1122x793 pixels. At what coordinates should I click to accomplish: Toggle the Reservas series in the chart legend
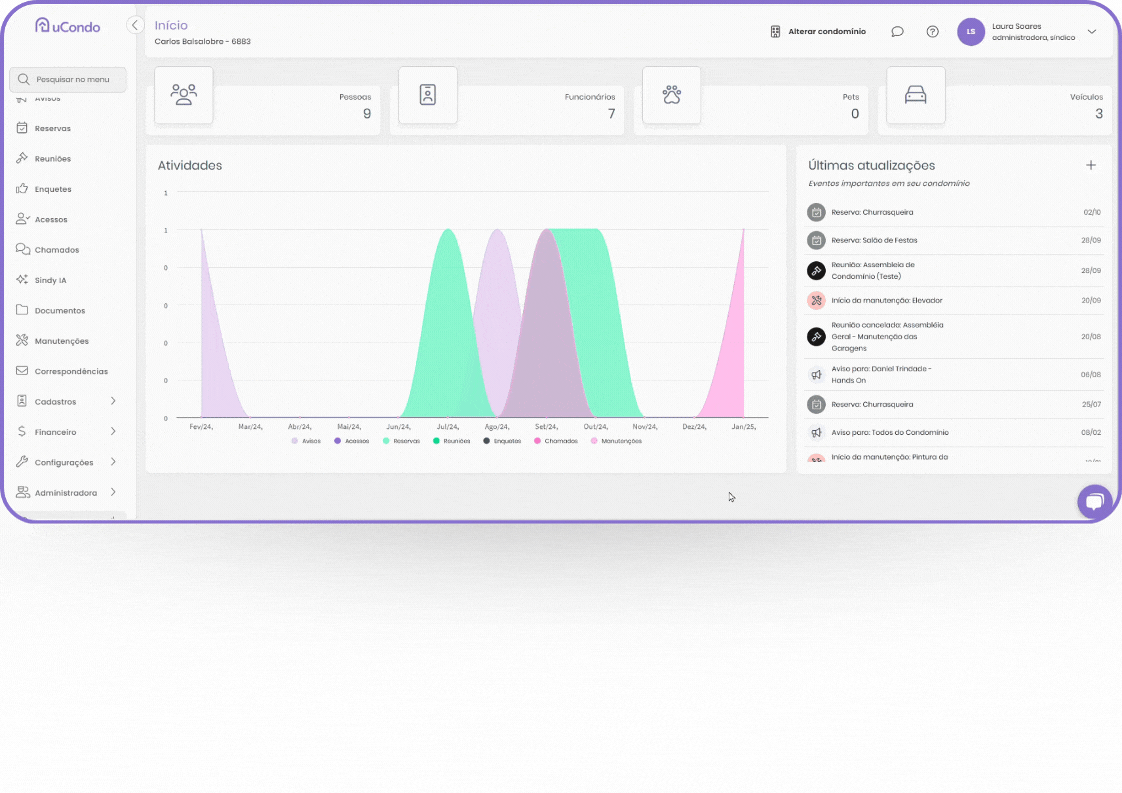coord(401,441)
